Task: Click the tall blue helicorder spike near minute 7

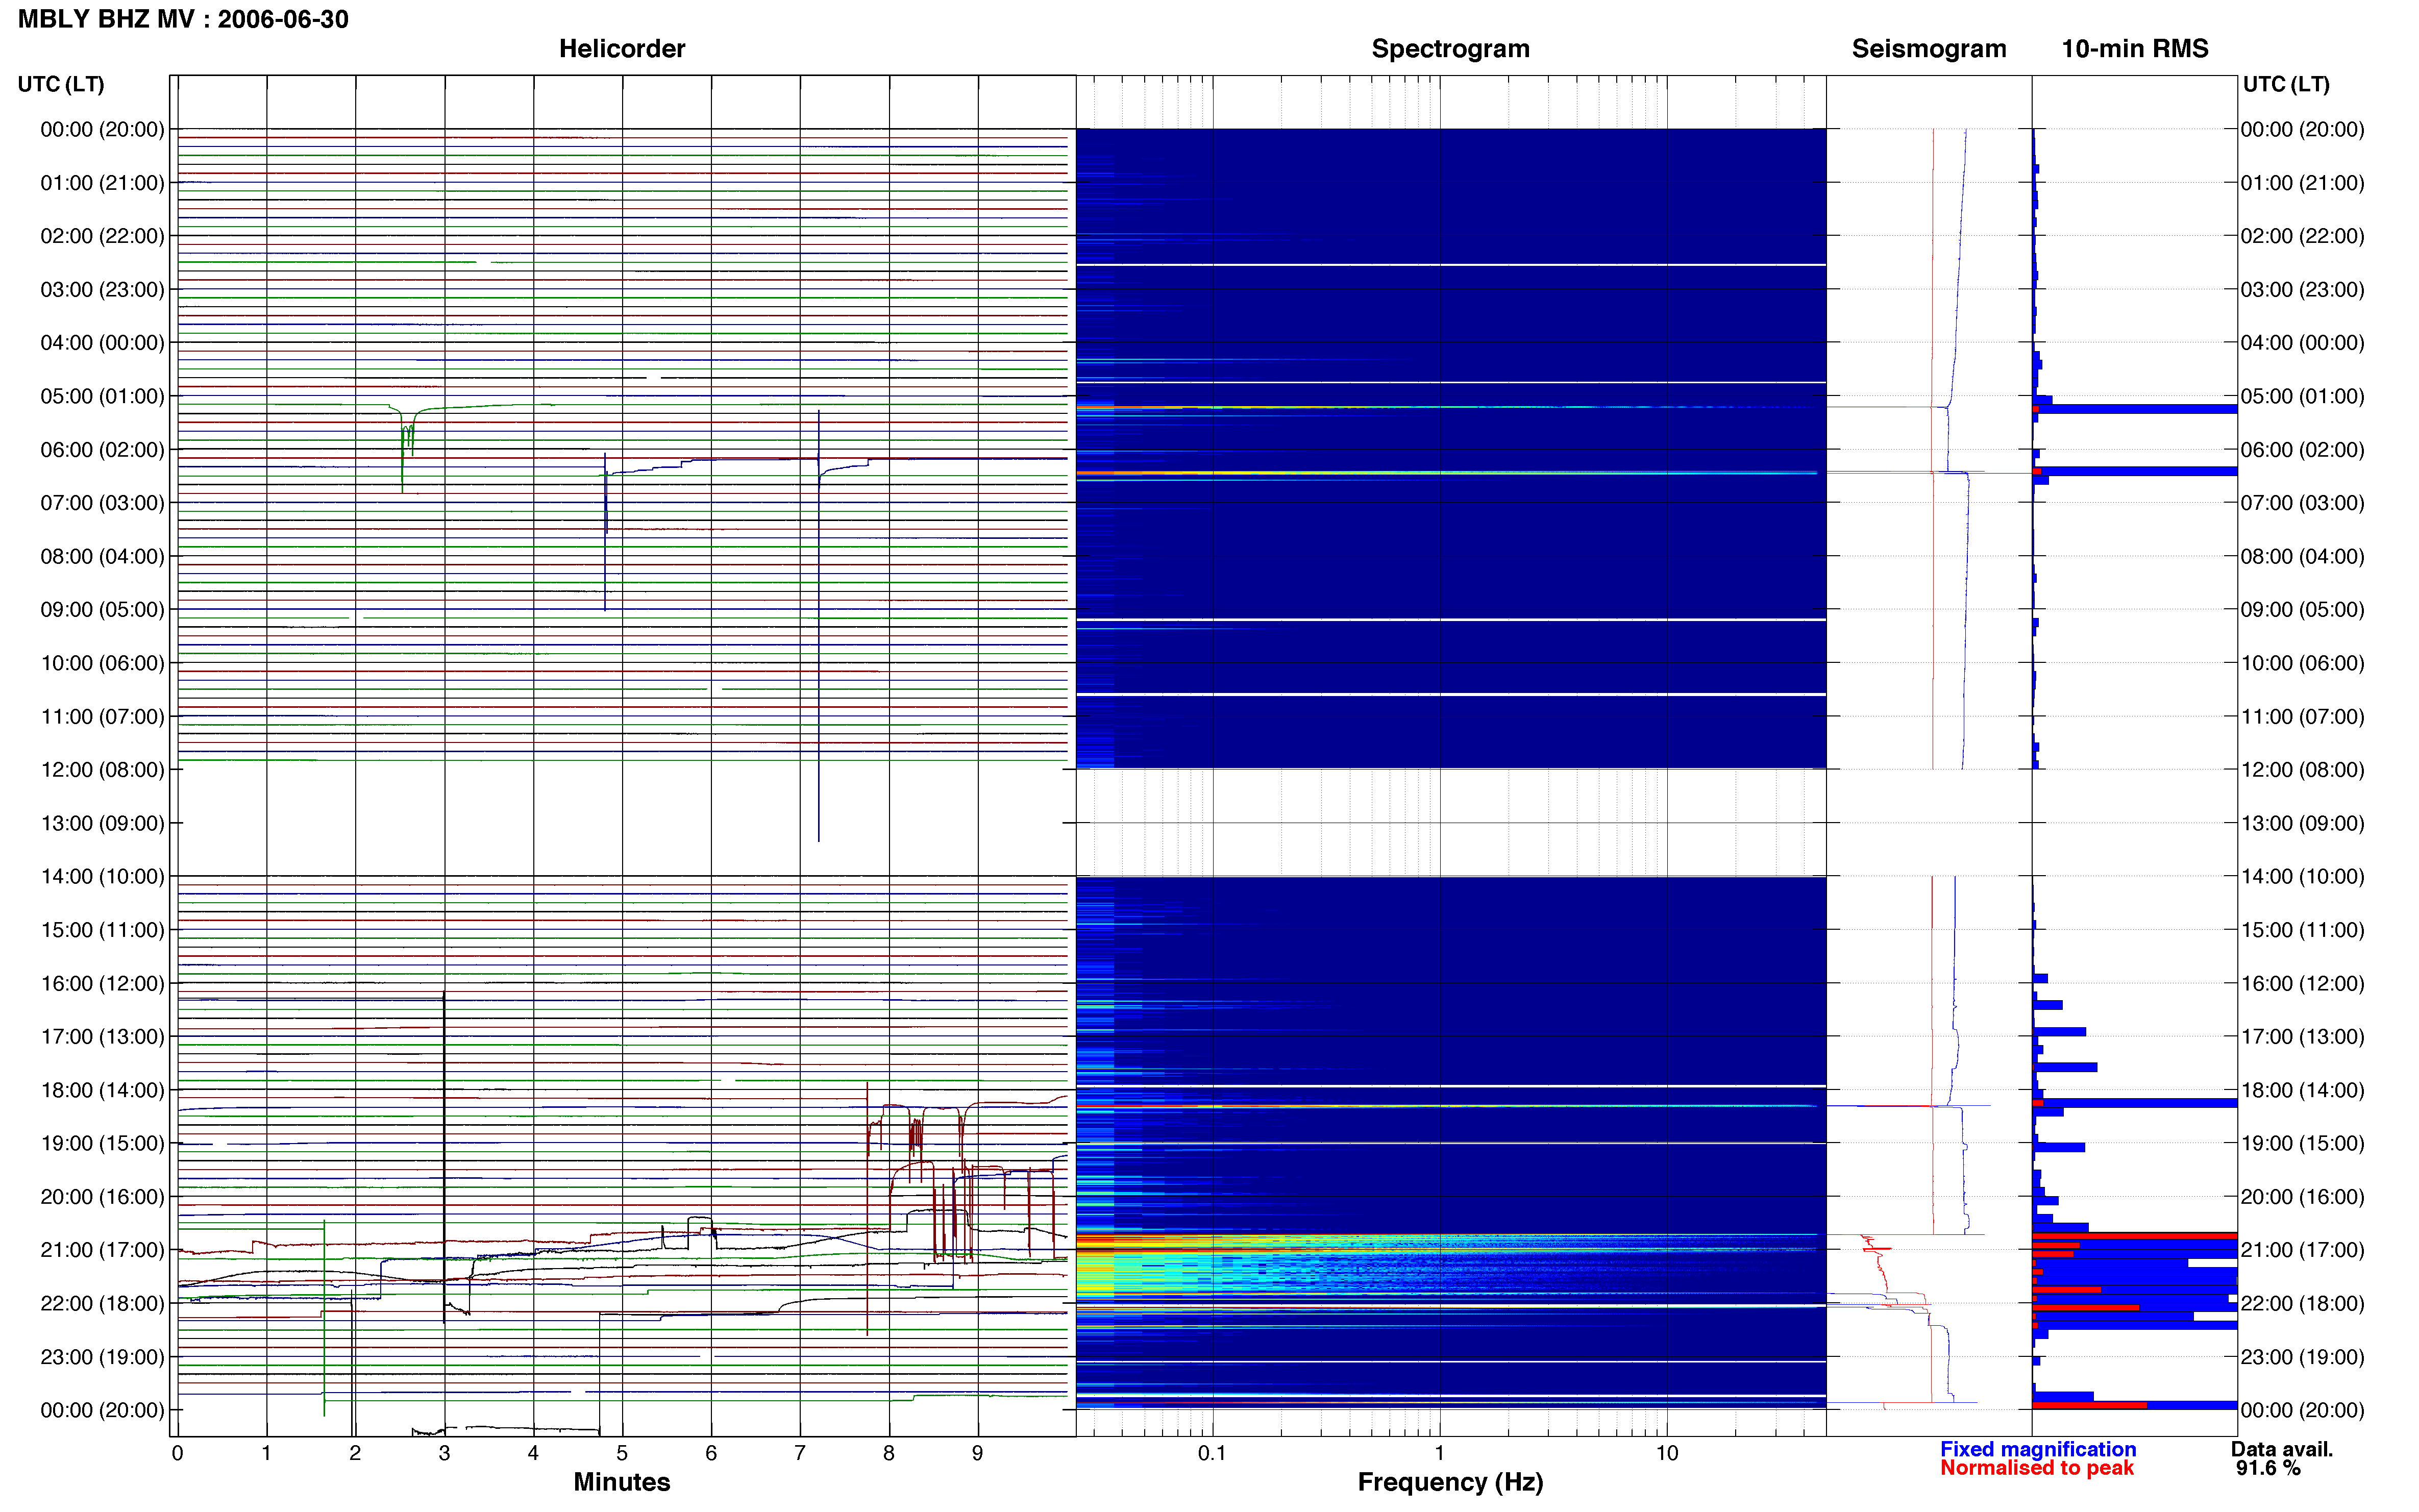Action: click(818, 625)
